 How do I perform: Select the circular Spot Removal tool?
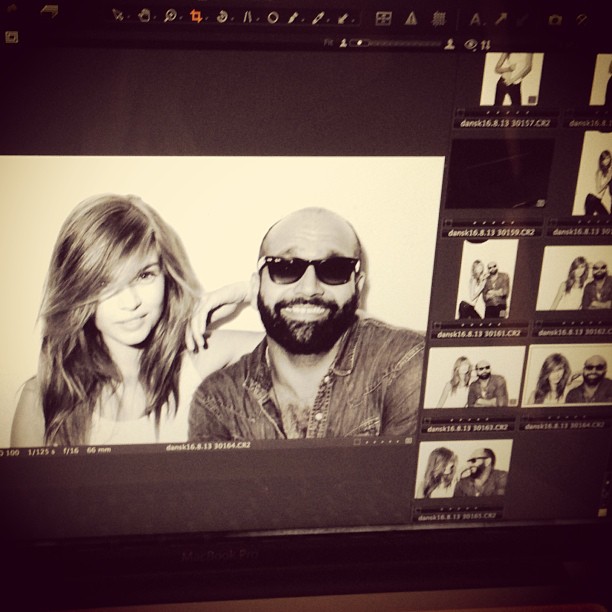click(272, 17)
